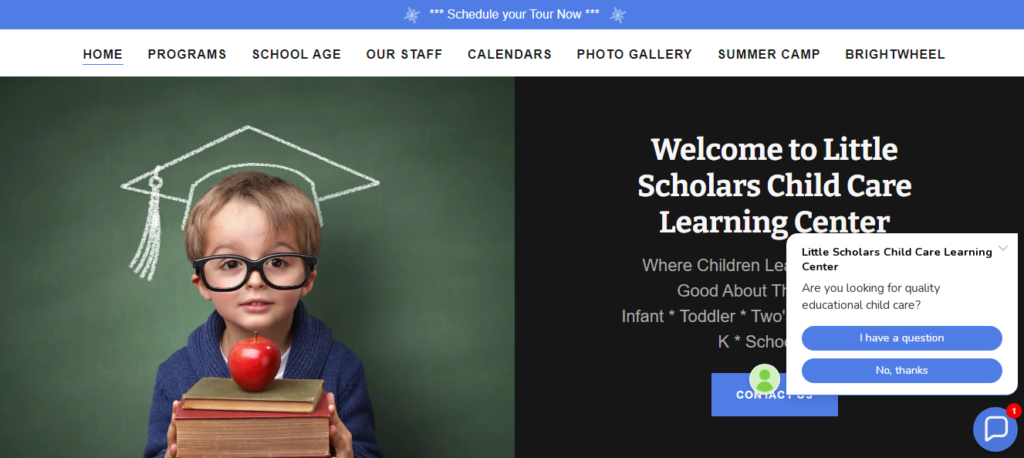The height and width of the screenshot is (458, 1024).
Task: Open the Summer Camp page
Action: 769,54
